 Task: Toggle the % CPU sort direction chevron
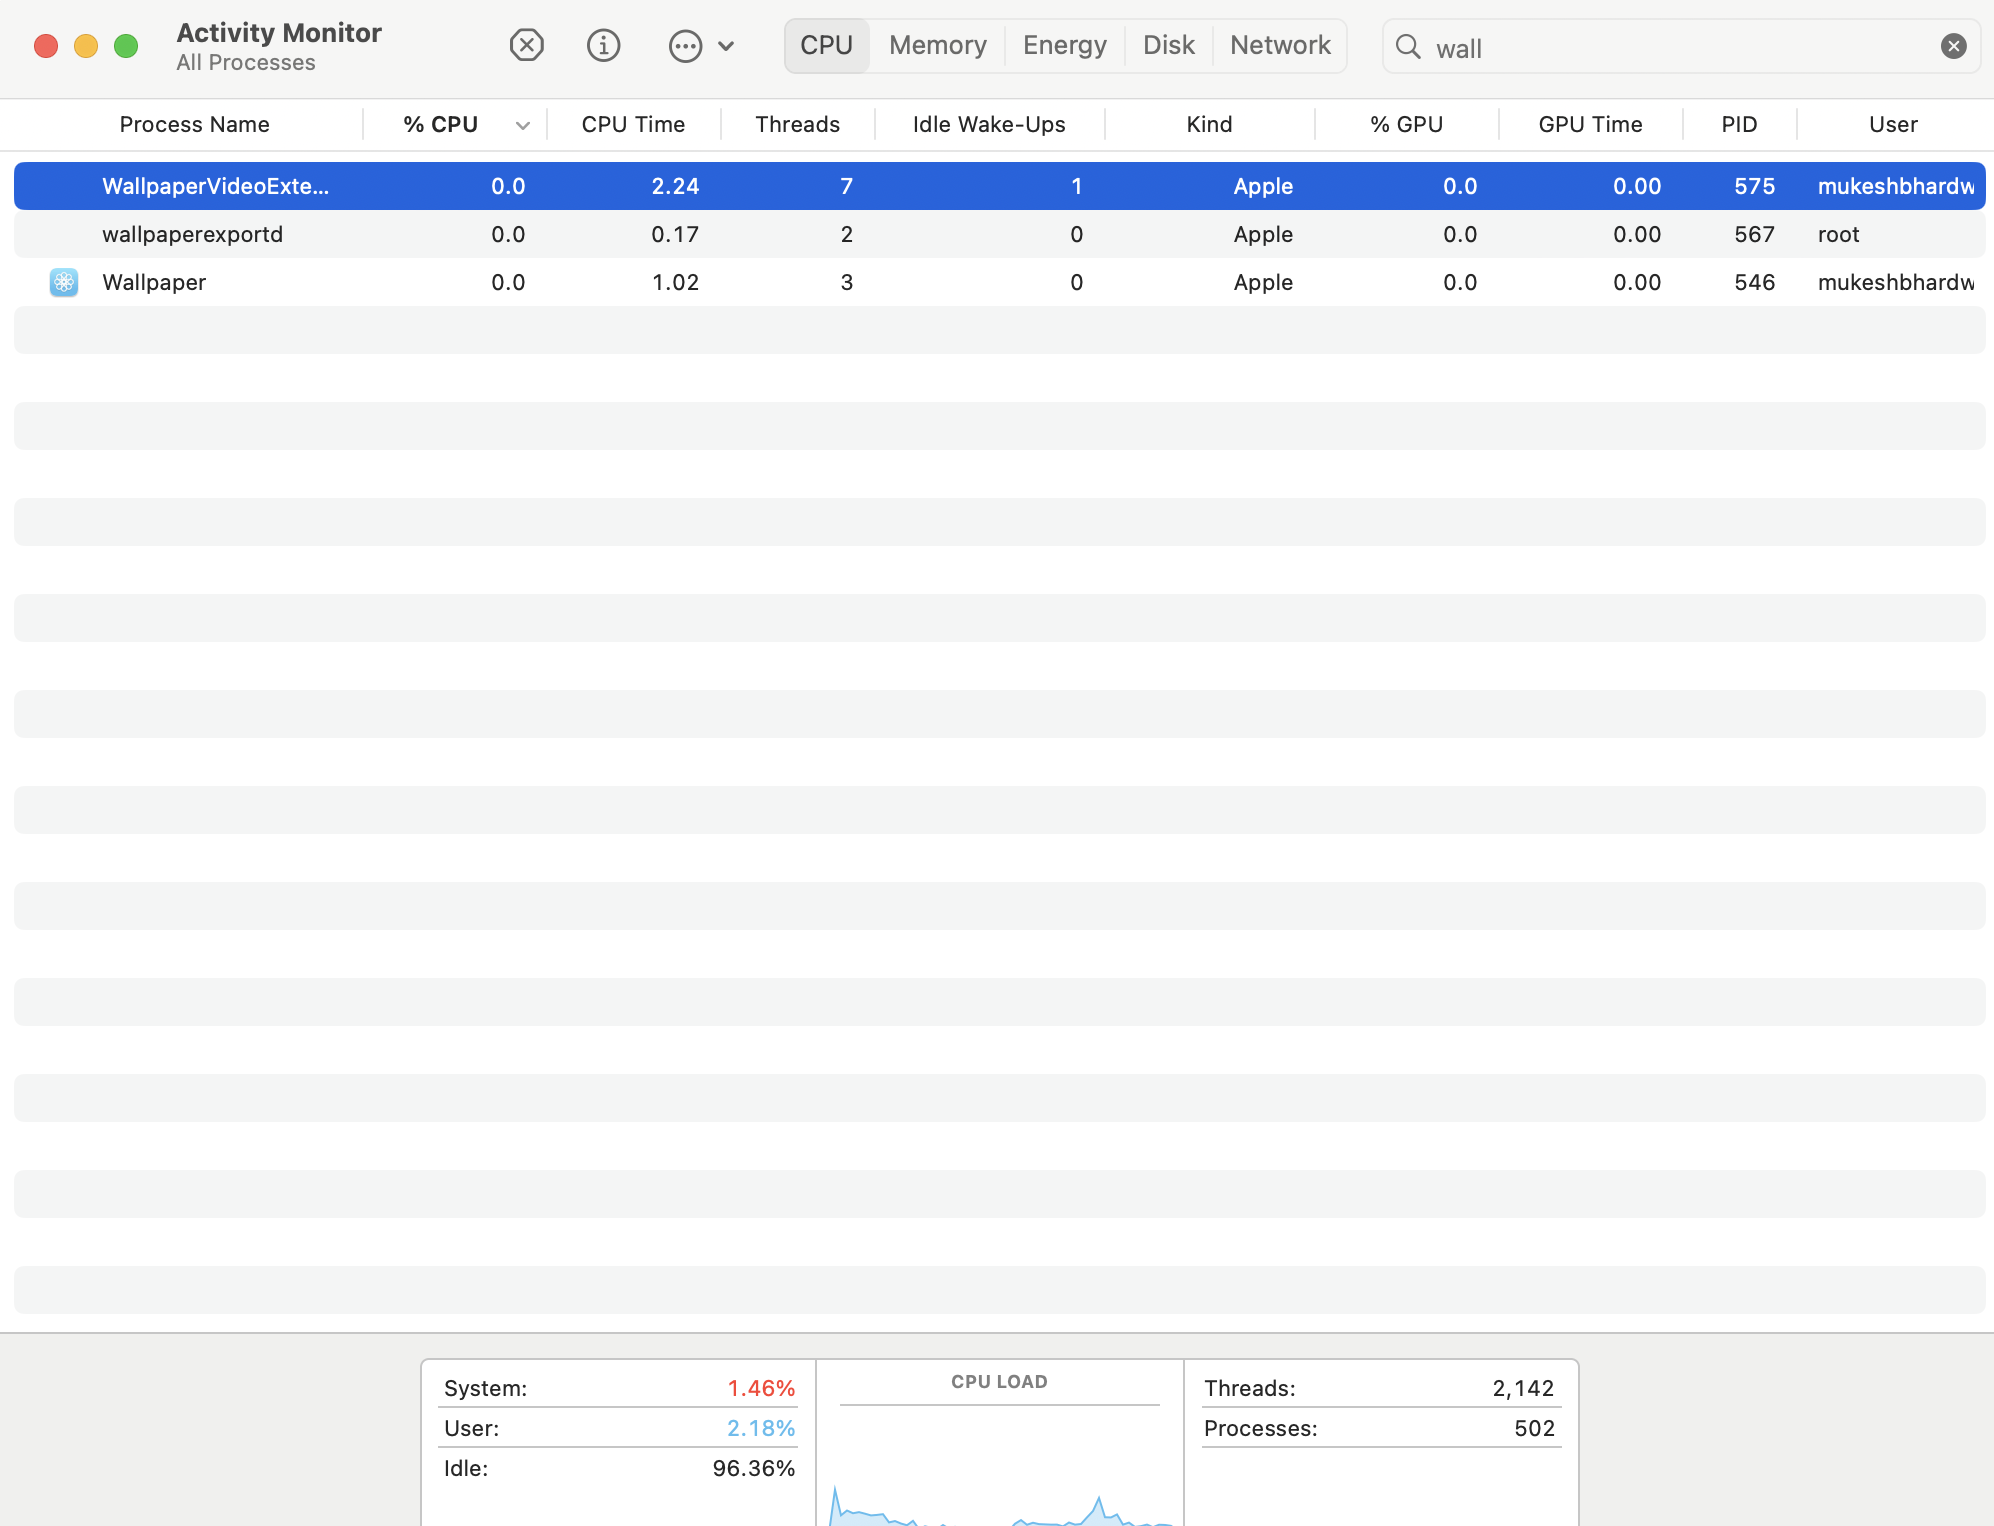click(523, 125)
